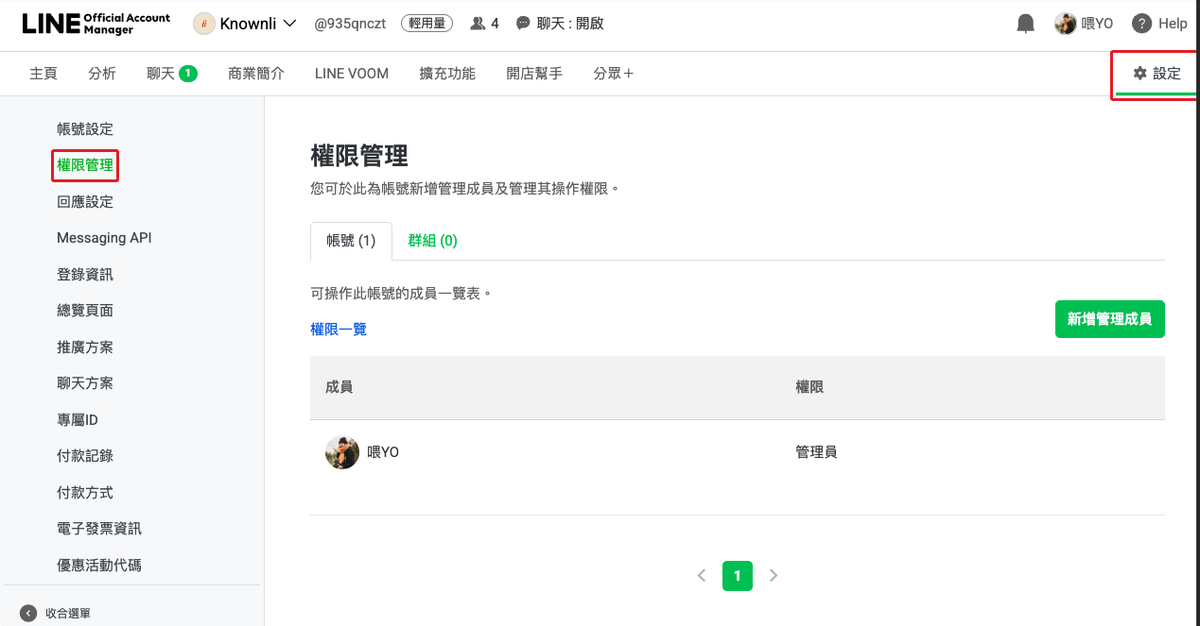
Task: Go to previous page arrow in pagination
Action: [x=702, y=575]
